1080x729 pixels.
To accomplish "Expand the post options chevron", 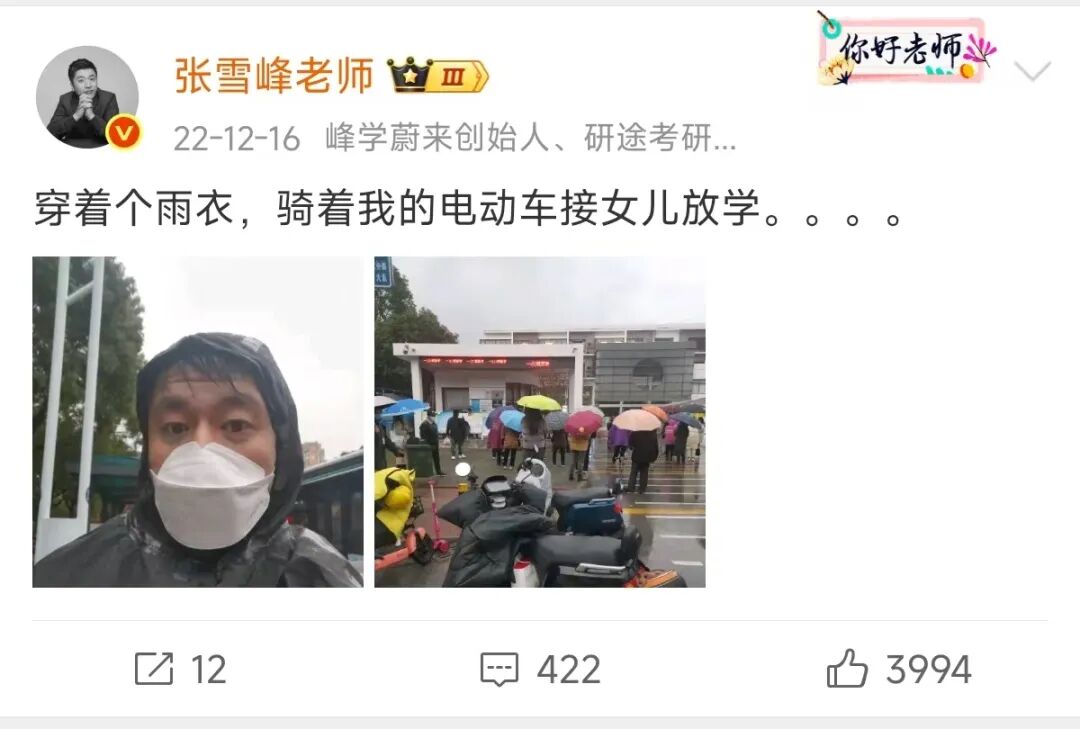I will (1032, 70).
